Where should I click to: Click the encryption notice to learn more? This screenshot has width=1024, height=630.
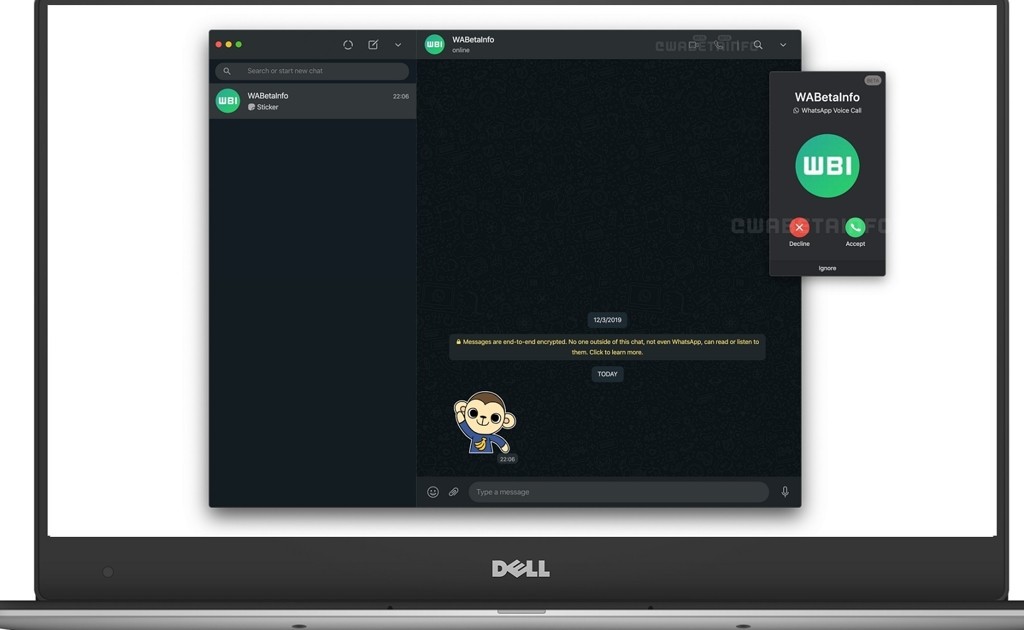[x=607, y=347]
